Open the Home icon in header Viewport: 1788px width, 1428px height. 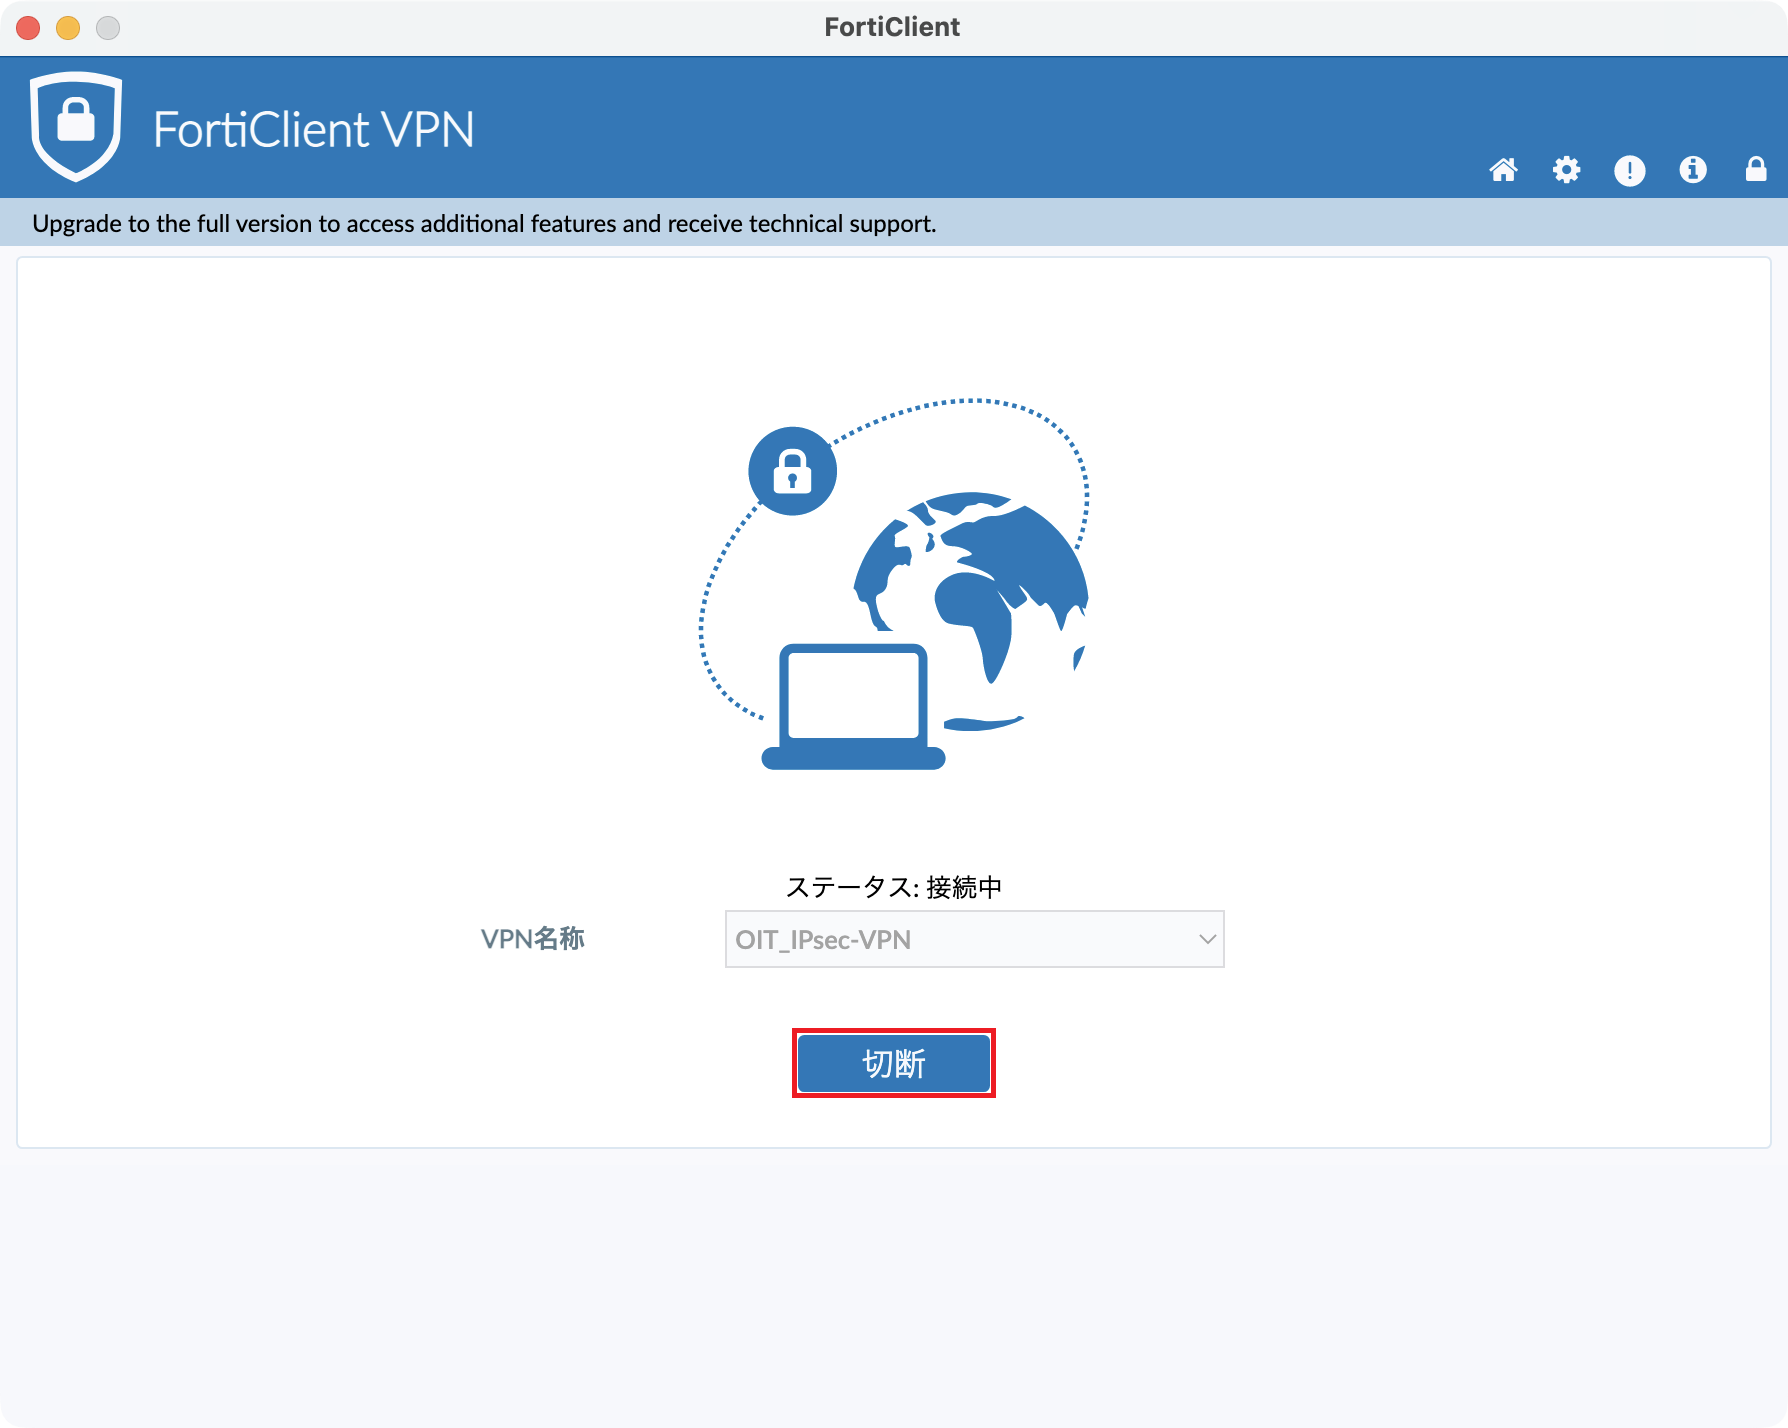tap(1503, 170)
